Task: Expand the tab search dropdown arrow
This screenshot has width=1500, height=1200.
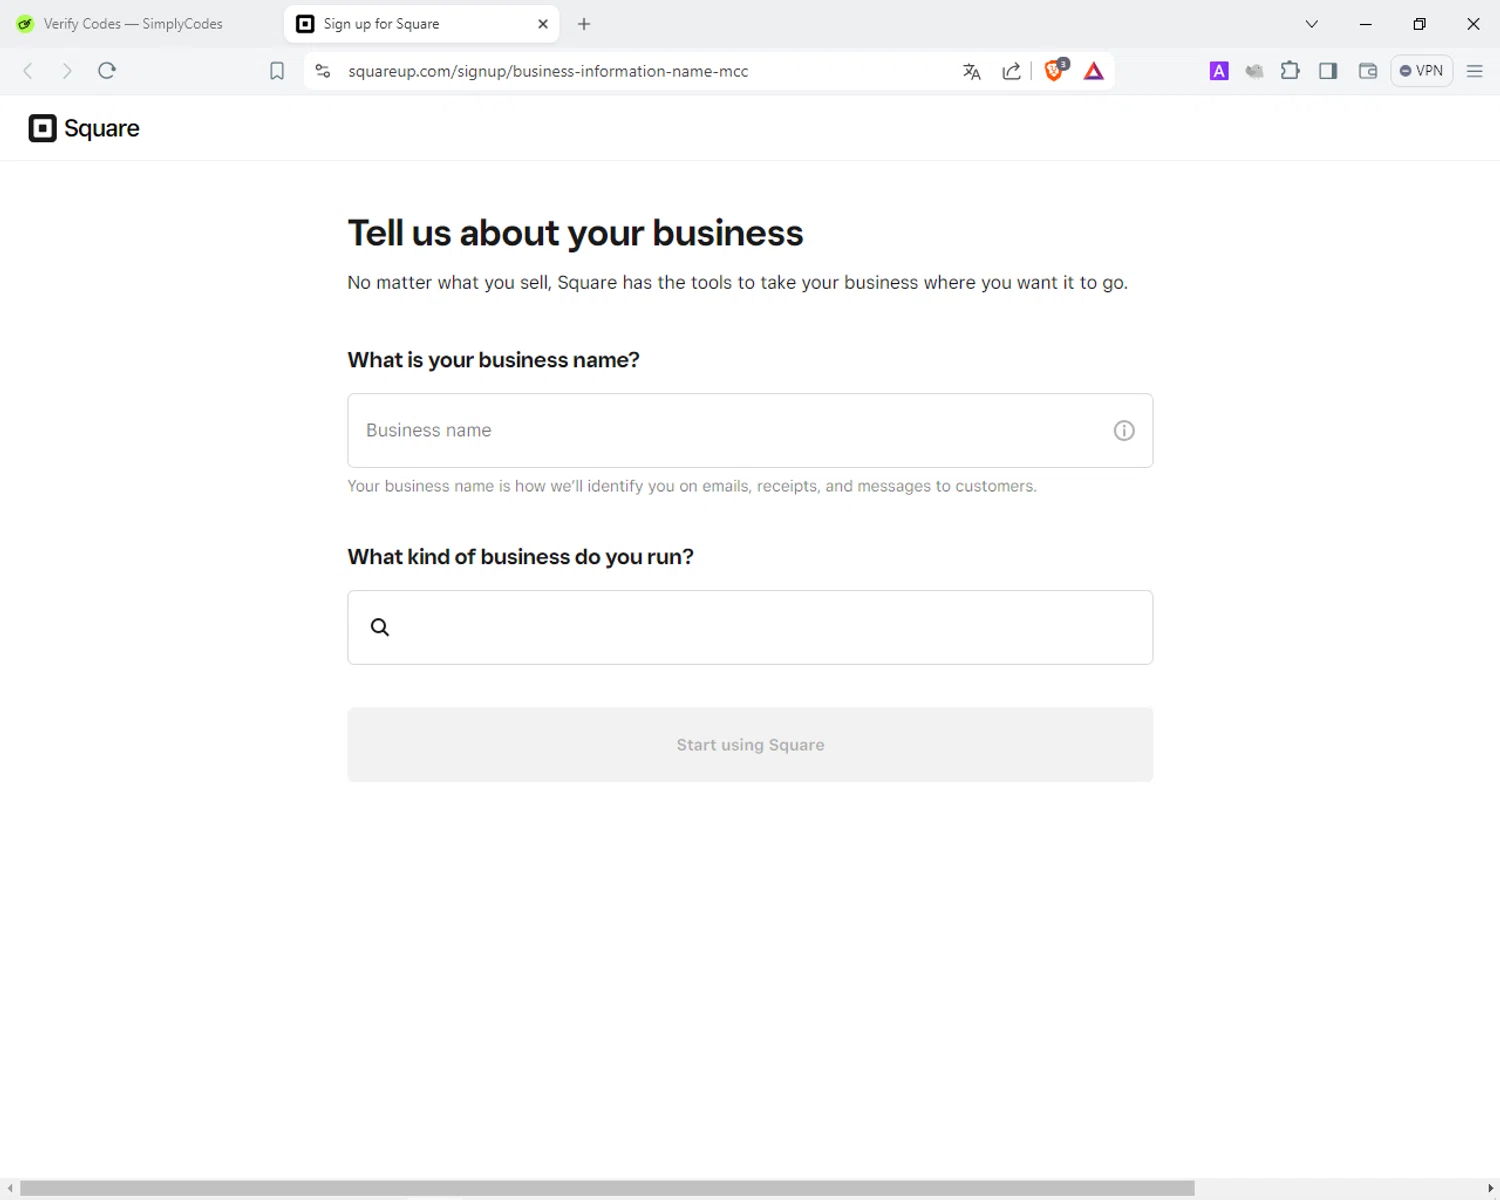Action: [1312, 24]
